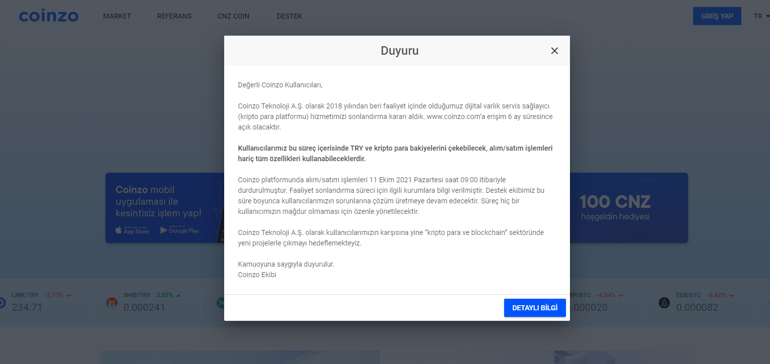This screenshot has height=364, width=770.
Task: Click the Değerli Coinzo Kullanıcıları greeting
Action: click(280, 85)
